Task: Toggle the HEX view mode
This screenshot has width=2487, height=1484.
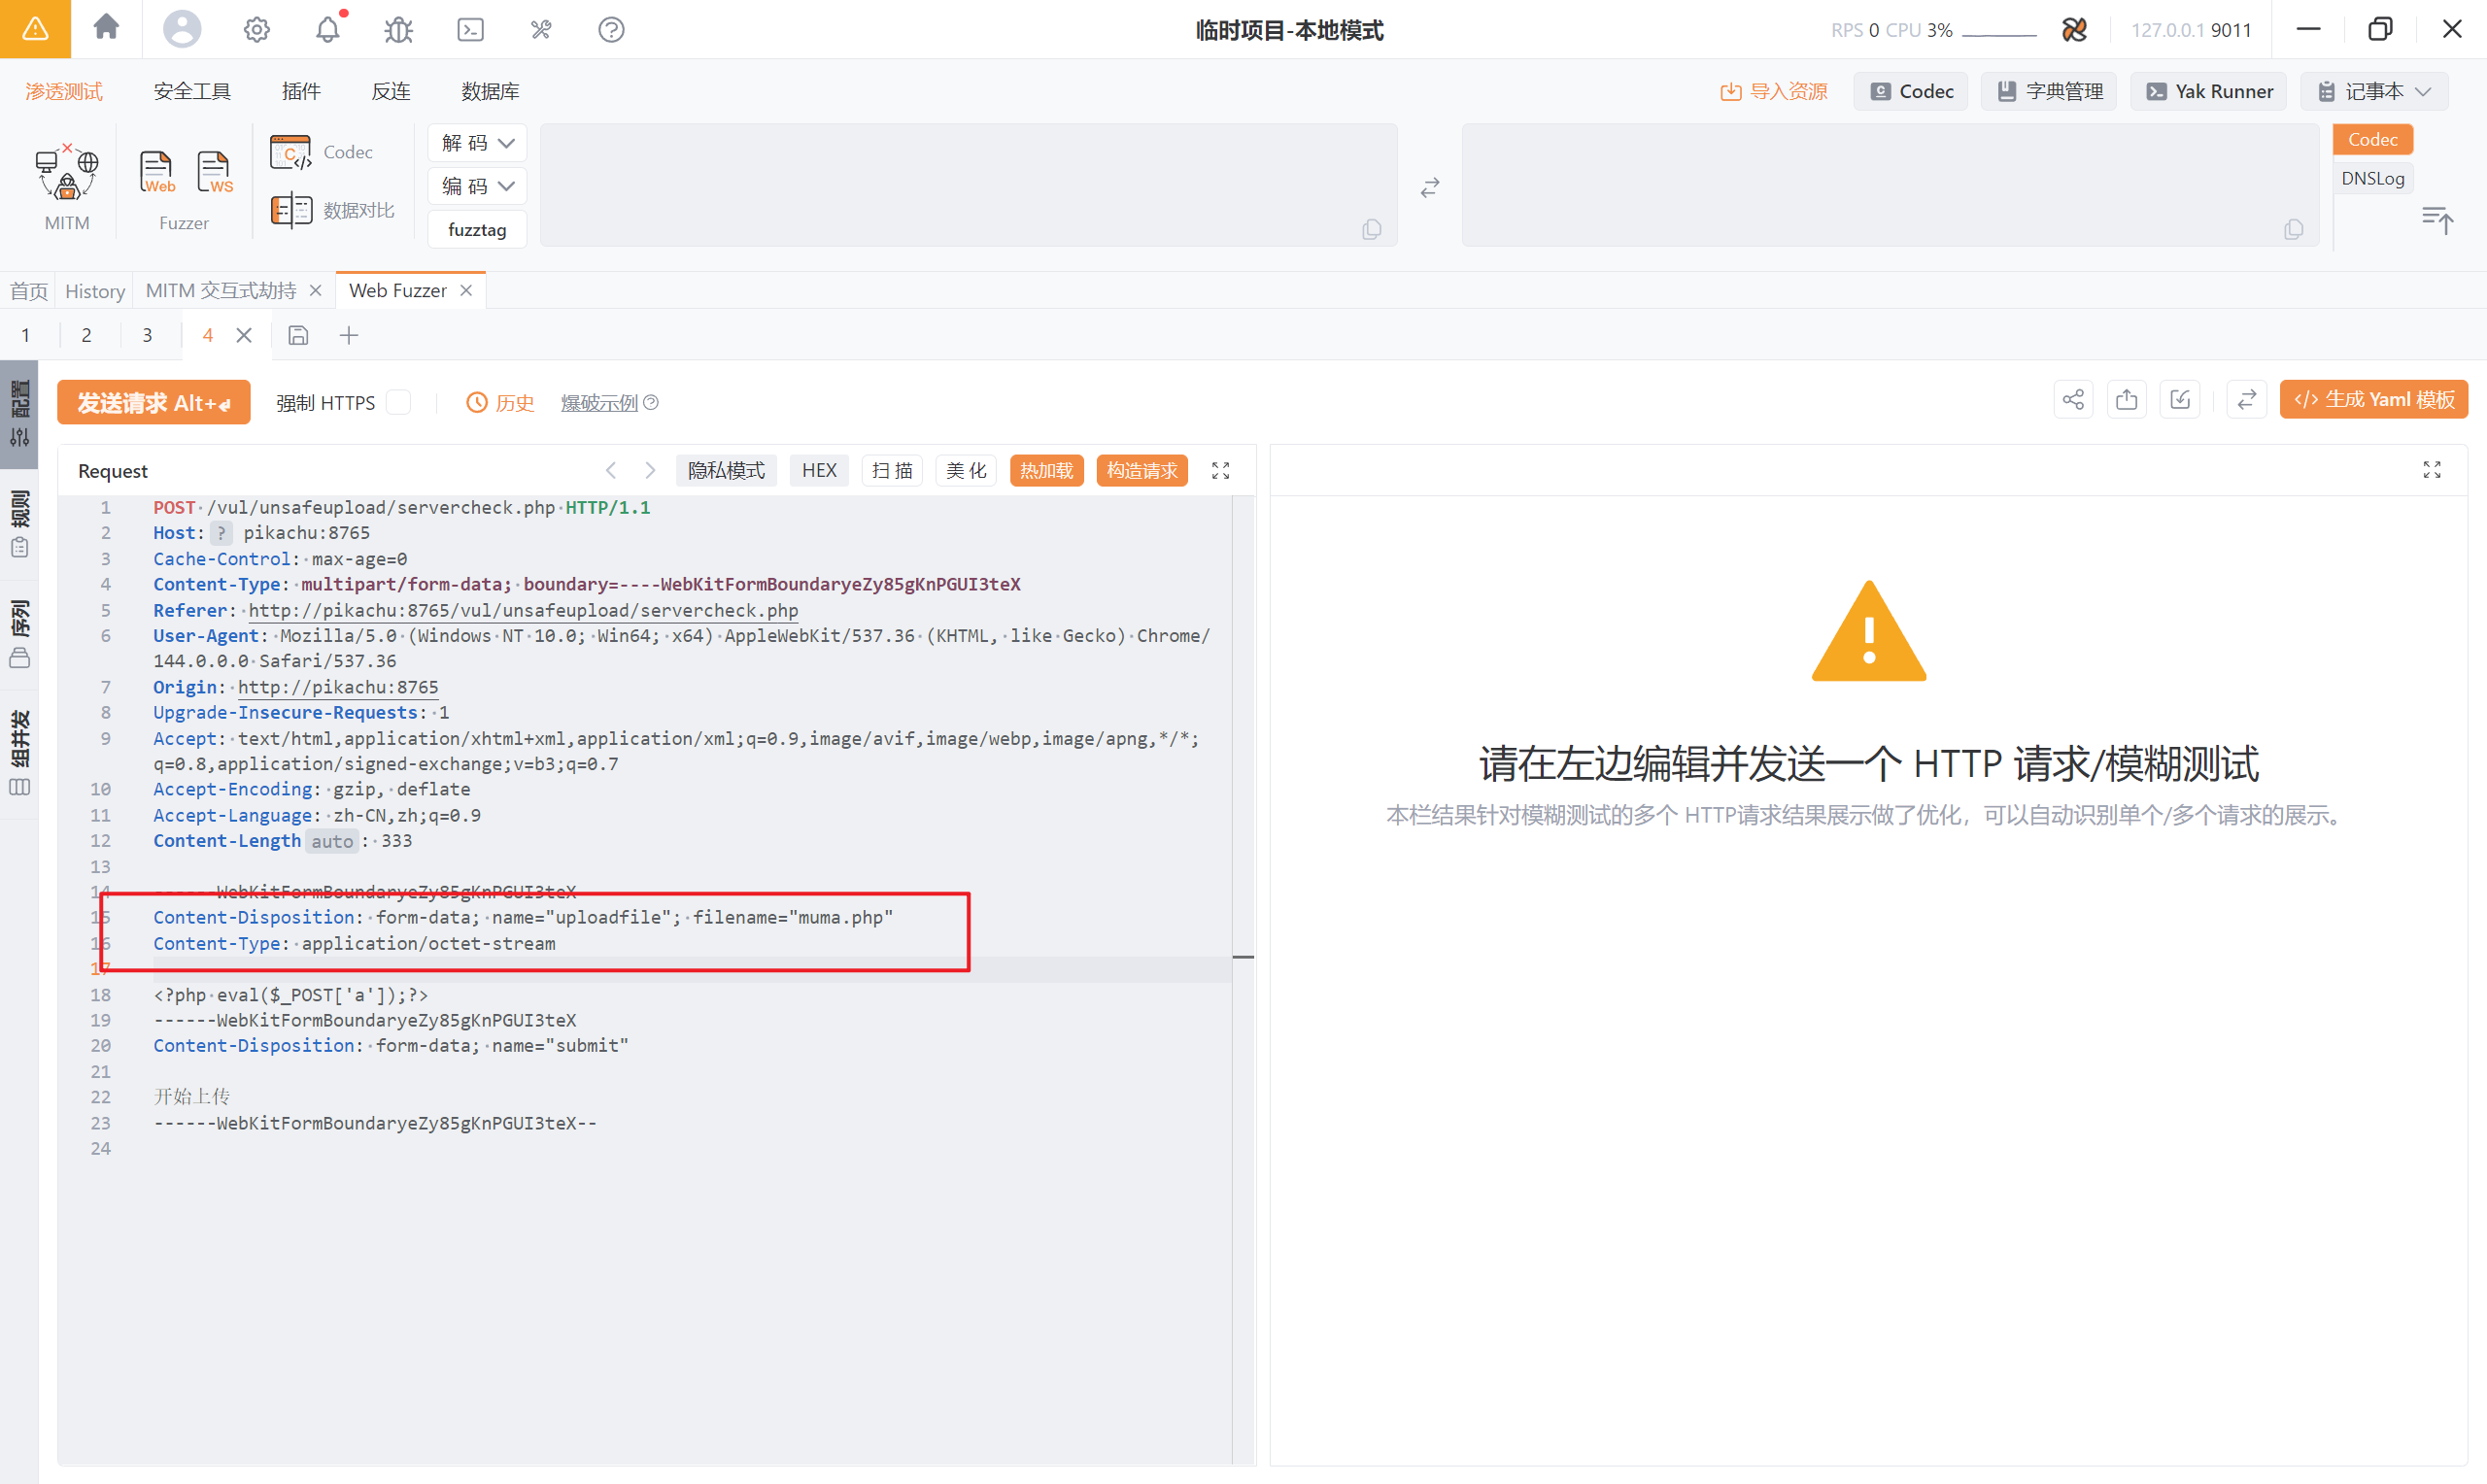Action: (818, 470)
